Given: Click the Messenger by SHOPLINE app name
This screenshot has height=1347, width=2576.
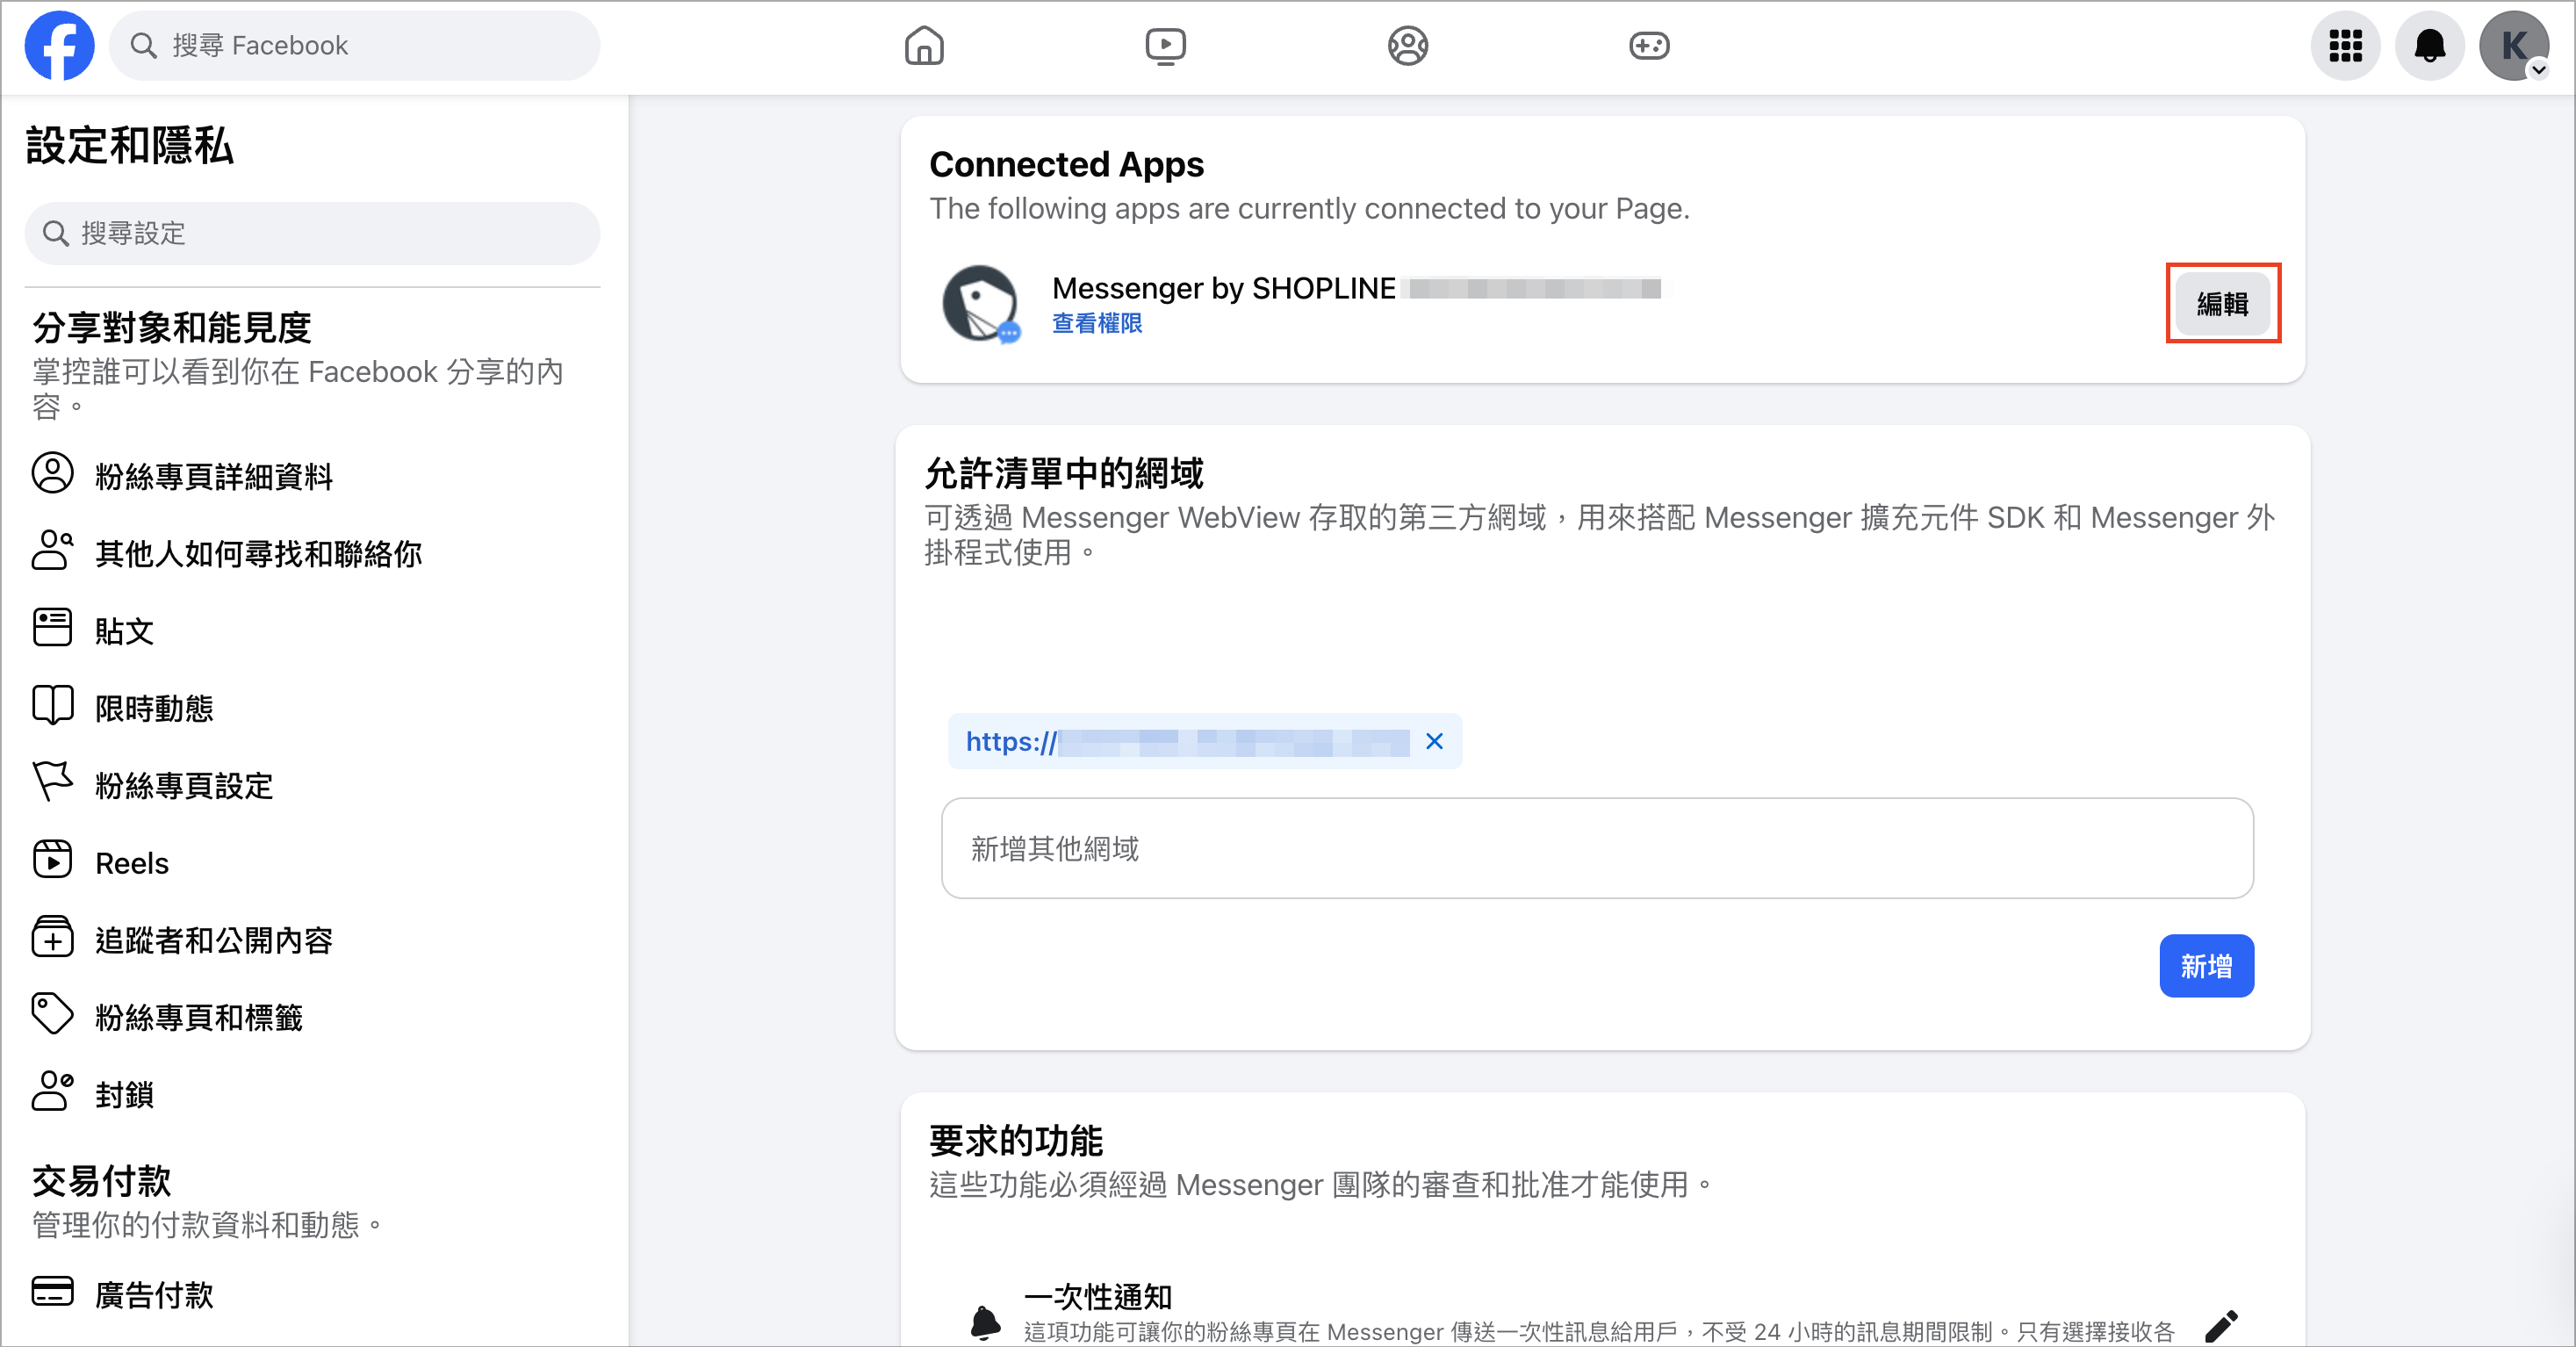Looking at the screenshot, I should pyautogui.click(x=1223, y=288).
